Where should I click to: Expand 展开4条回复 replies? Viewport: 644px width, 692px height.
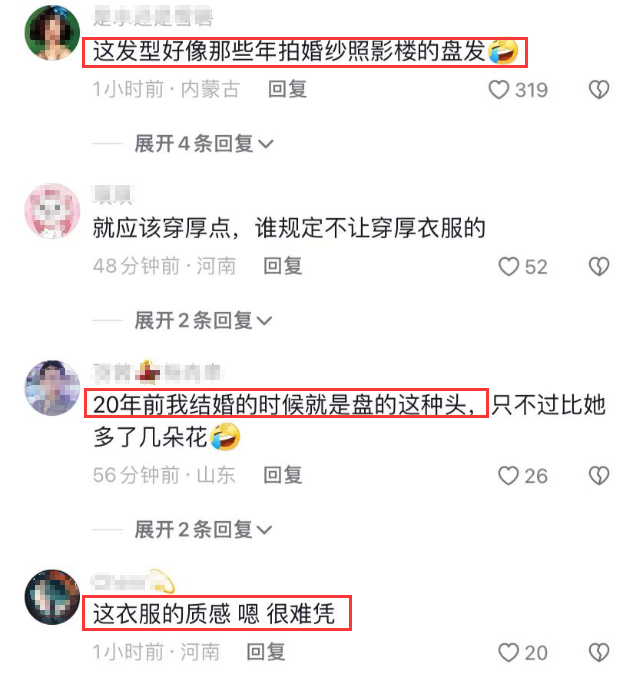tap(204, 144)
